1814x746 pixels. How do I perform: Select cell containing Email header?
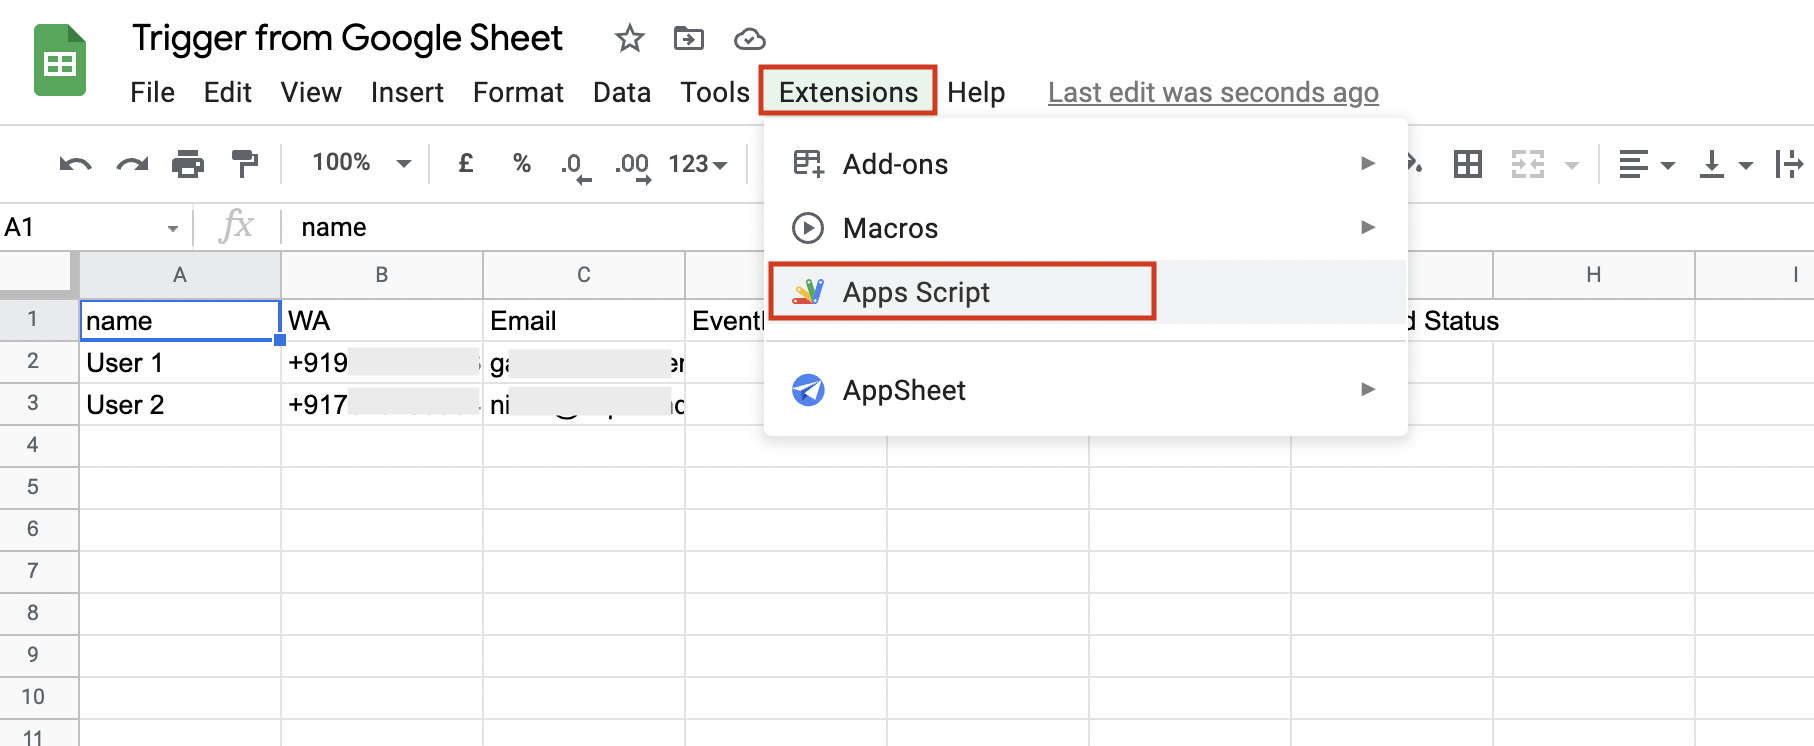point(584,320)
